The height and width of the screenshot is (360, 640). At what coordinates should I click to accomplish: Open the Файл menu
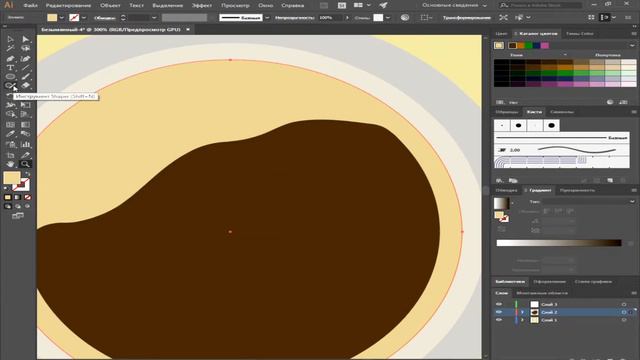point(31,5)
